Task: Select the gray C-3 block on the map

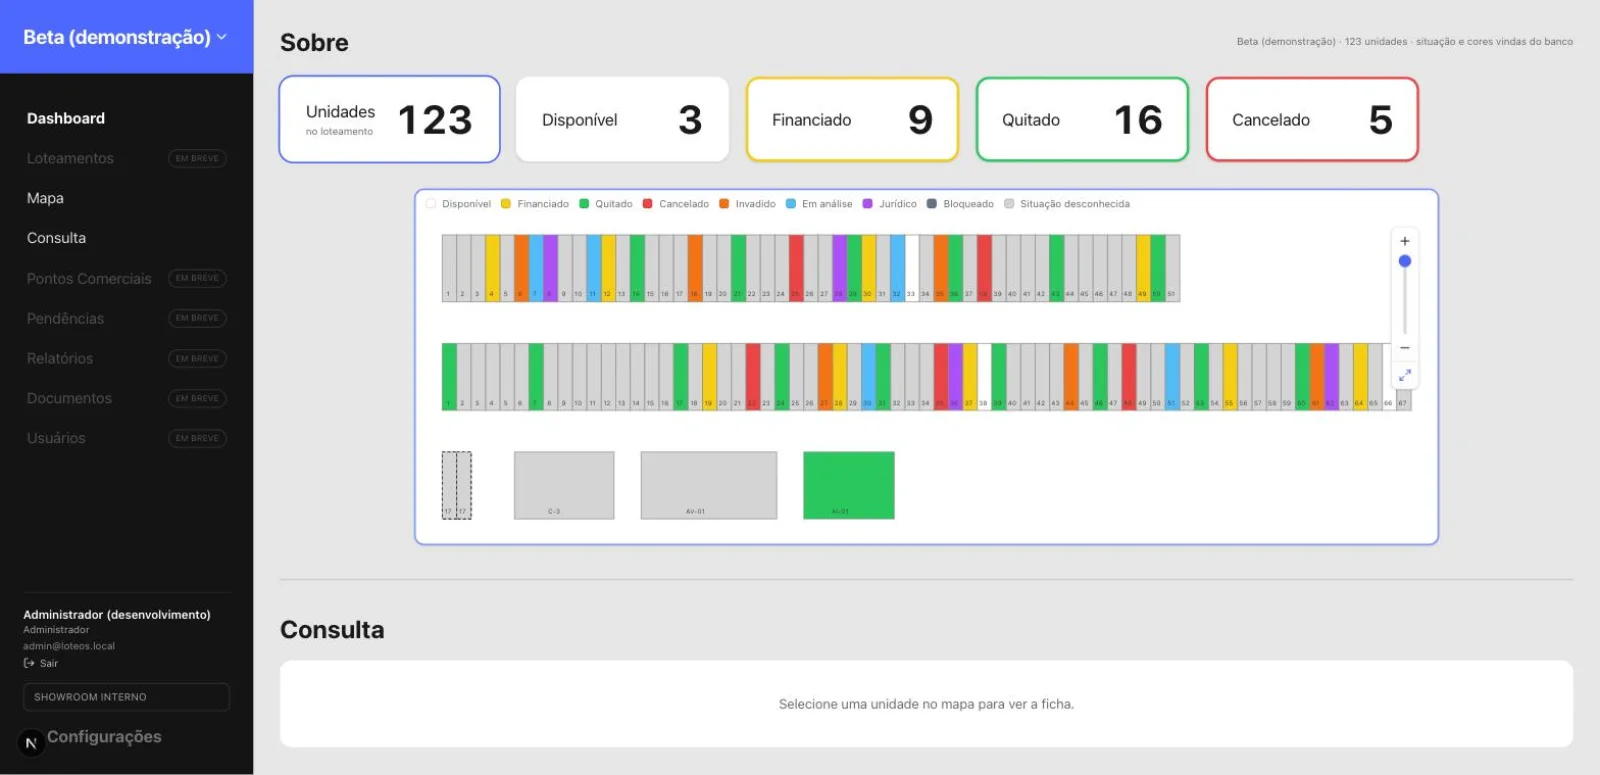Action: click(564, 485)
